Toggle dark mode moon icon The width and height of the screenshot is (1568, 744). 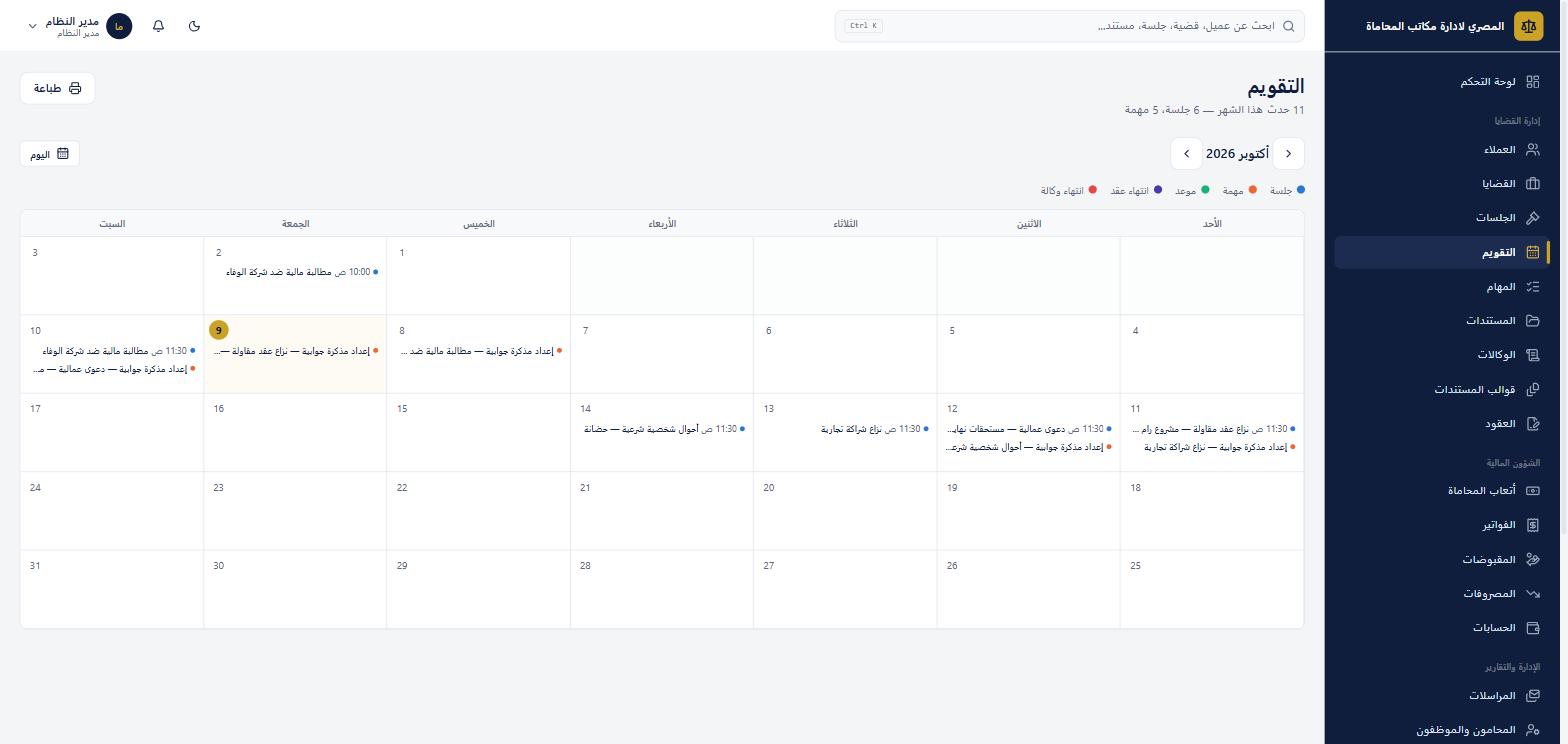pyautogui.click(x=195, y=26)
